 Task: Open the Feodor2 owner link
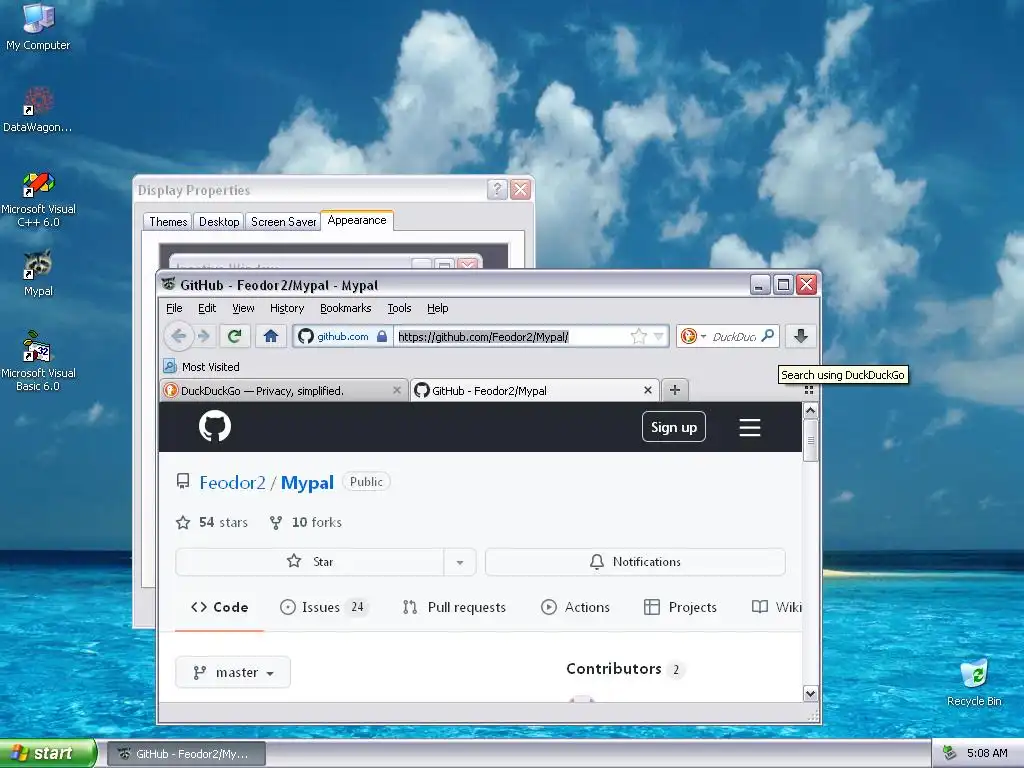tap(232, 483)
